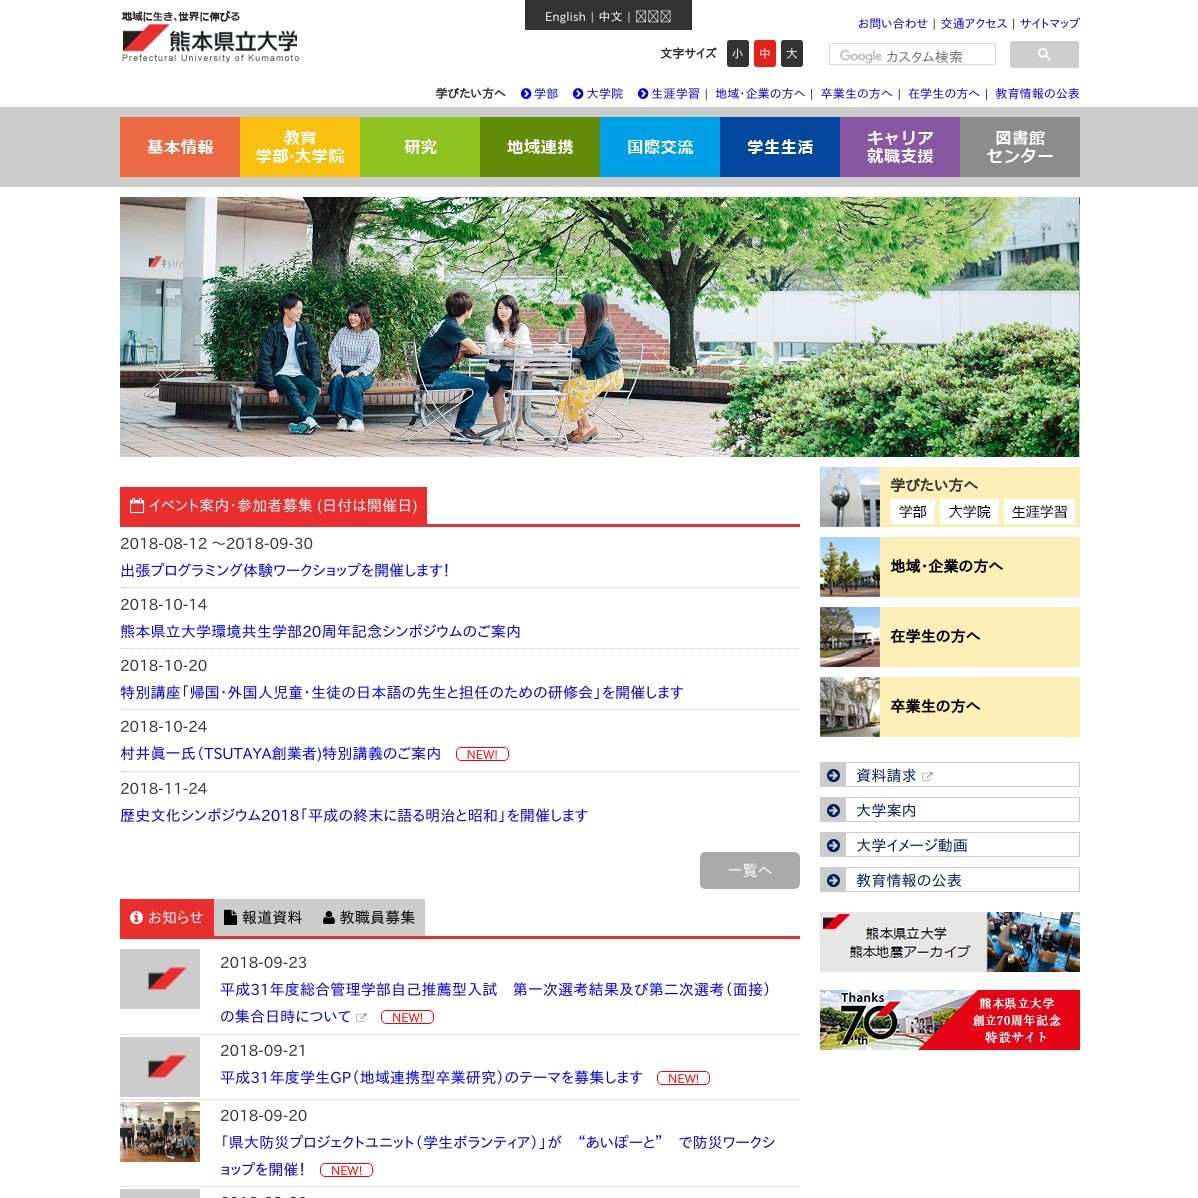
Task: Click arrow icon beside 大学院 in top navigation
Action: tap(578, 94)
